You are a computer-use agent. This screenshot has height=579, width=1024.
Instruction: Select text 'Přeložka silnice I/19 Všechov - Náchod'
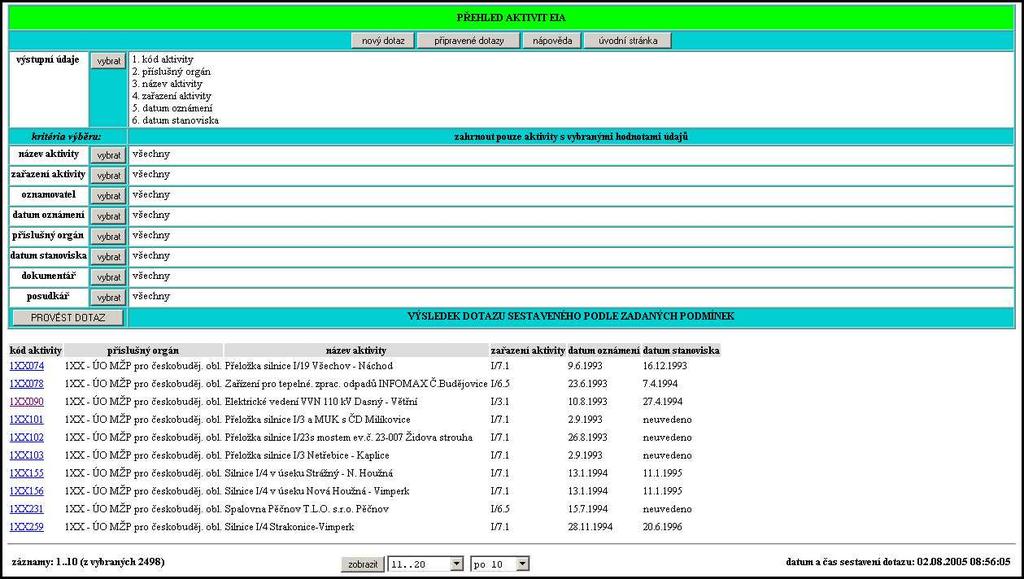(x=309, y=366)
